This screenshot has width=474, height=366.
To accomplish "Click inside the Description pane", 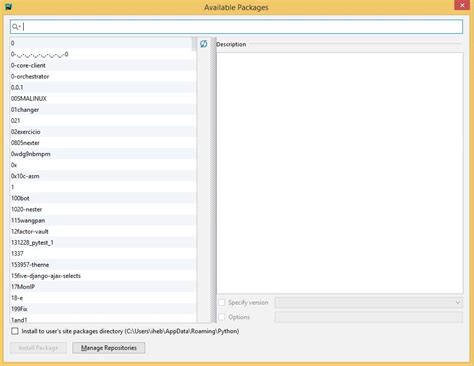I will [x=340, y=173].
